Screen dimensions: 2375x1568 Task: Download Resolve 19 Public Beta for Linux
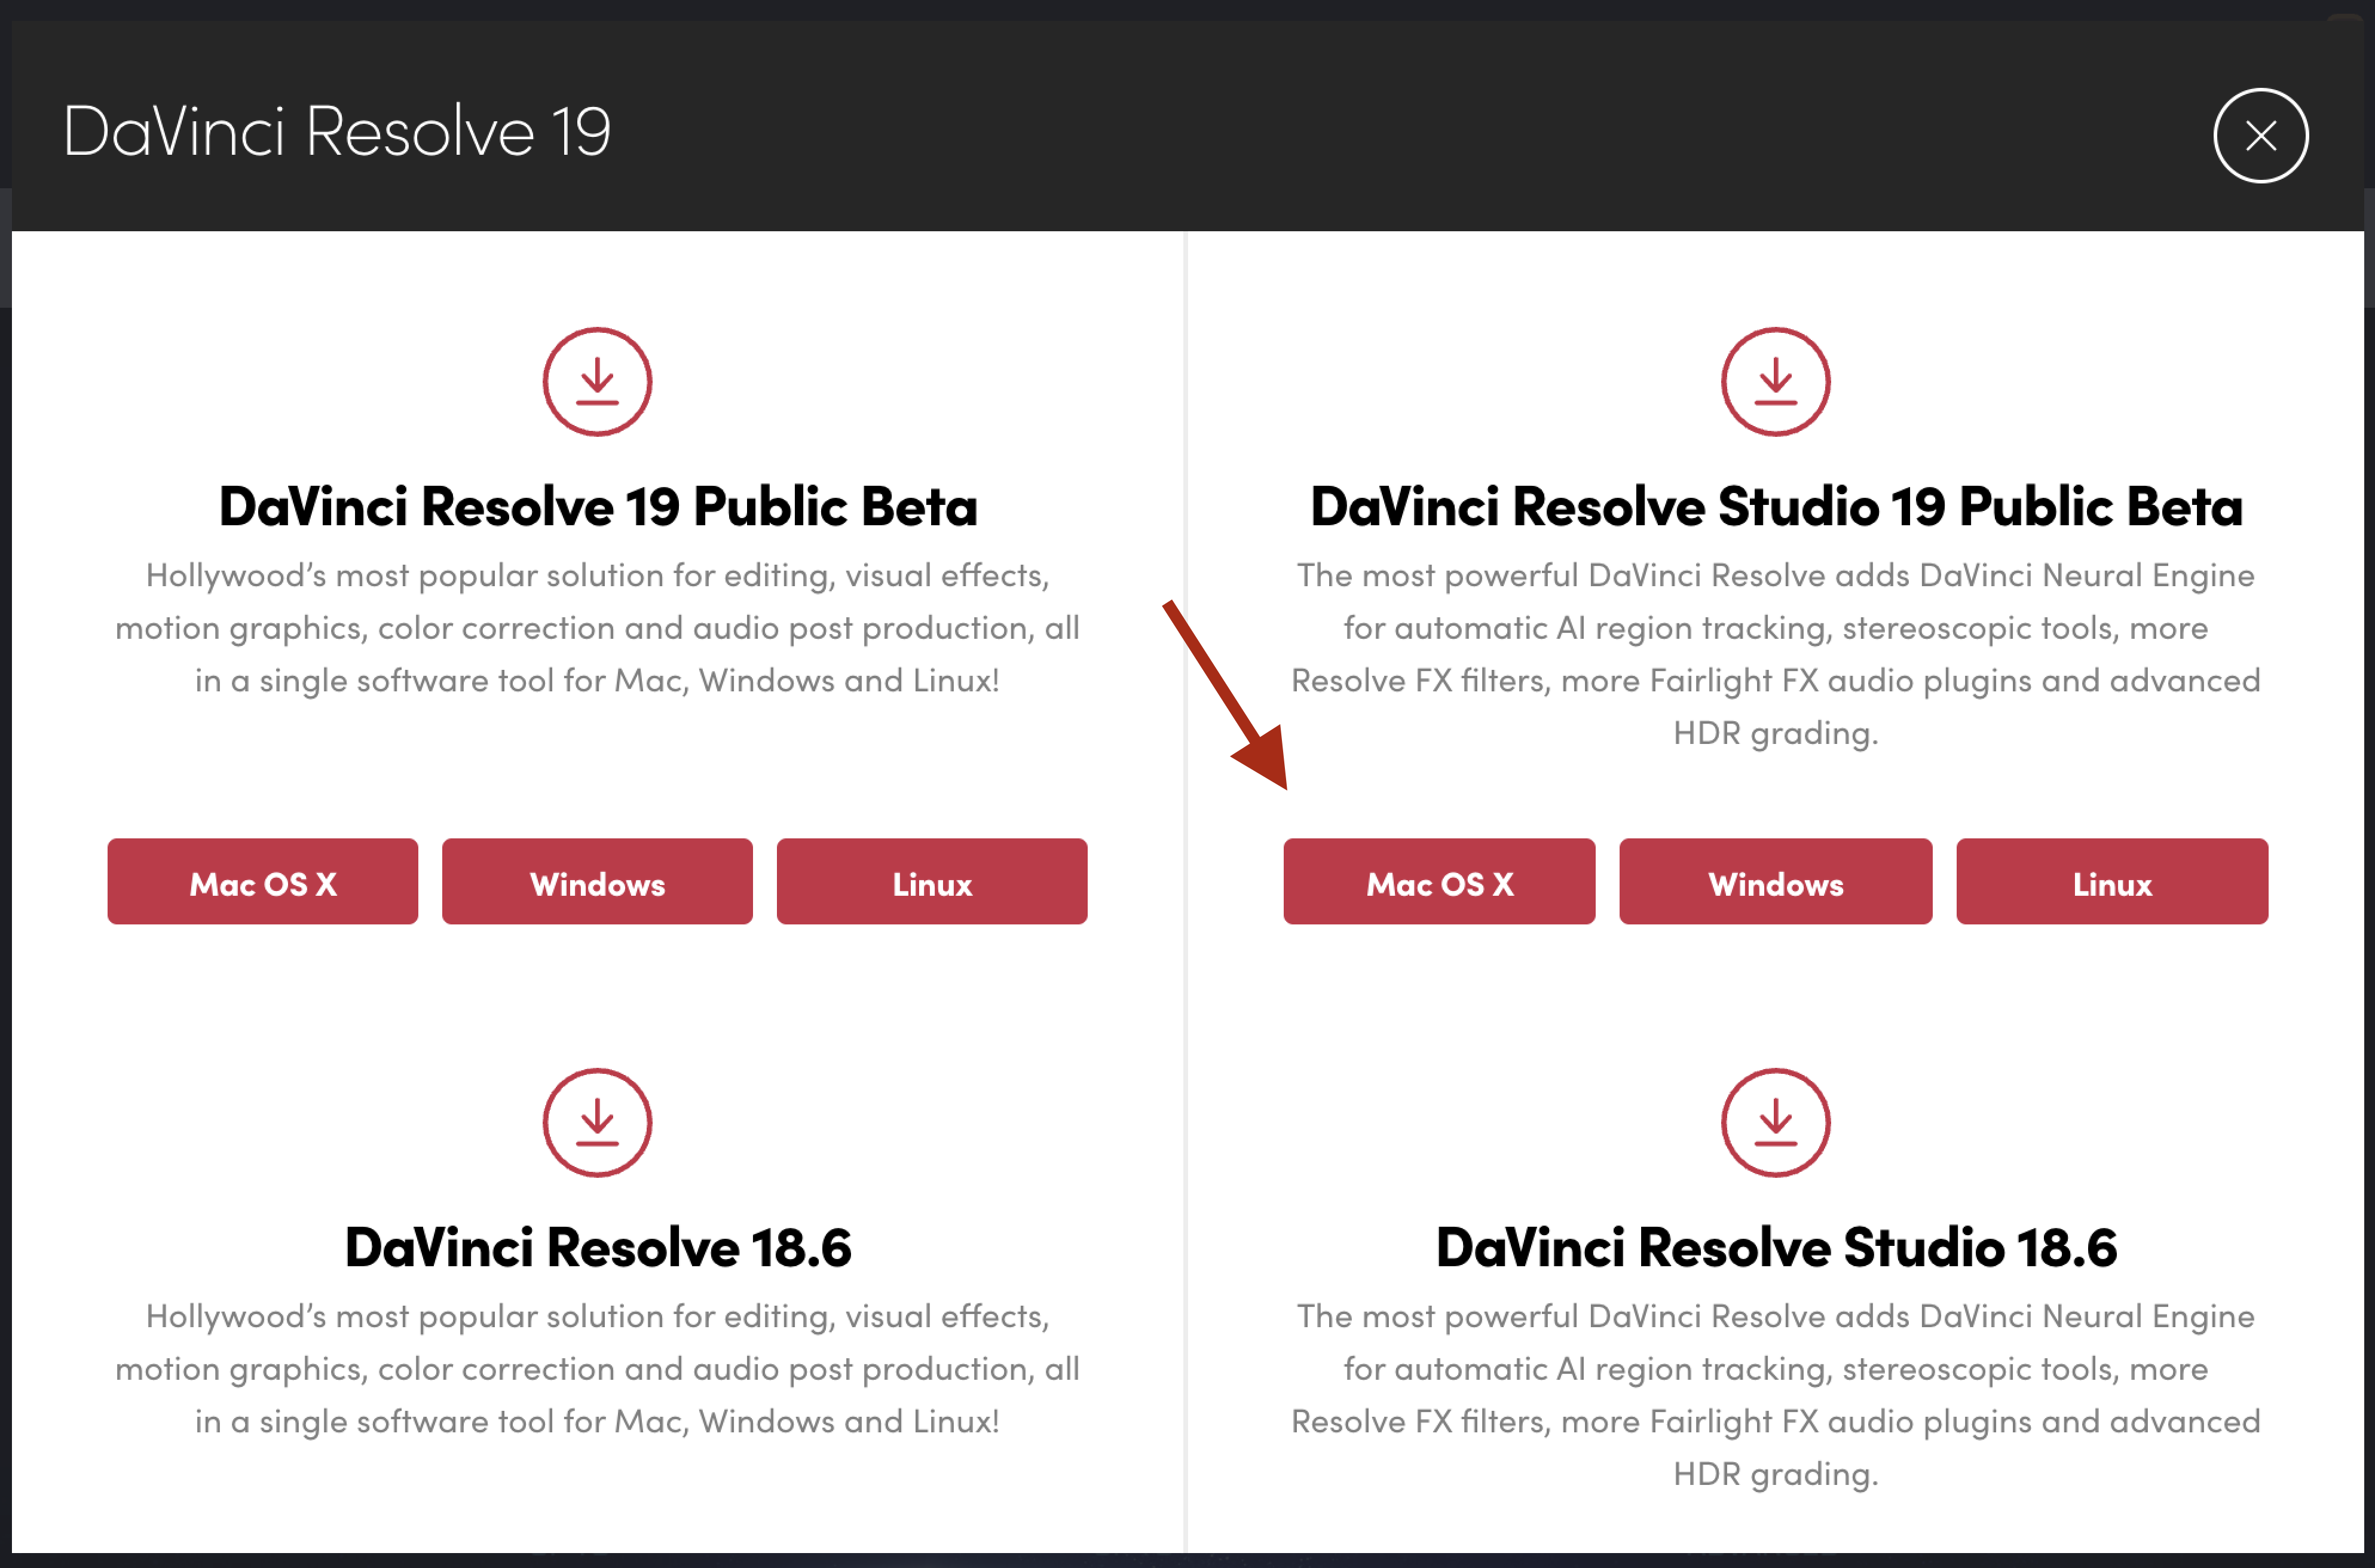pyautogui.click(x=932, y=882)
